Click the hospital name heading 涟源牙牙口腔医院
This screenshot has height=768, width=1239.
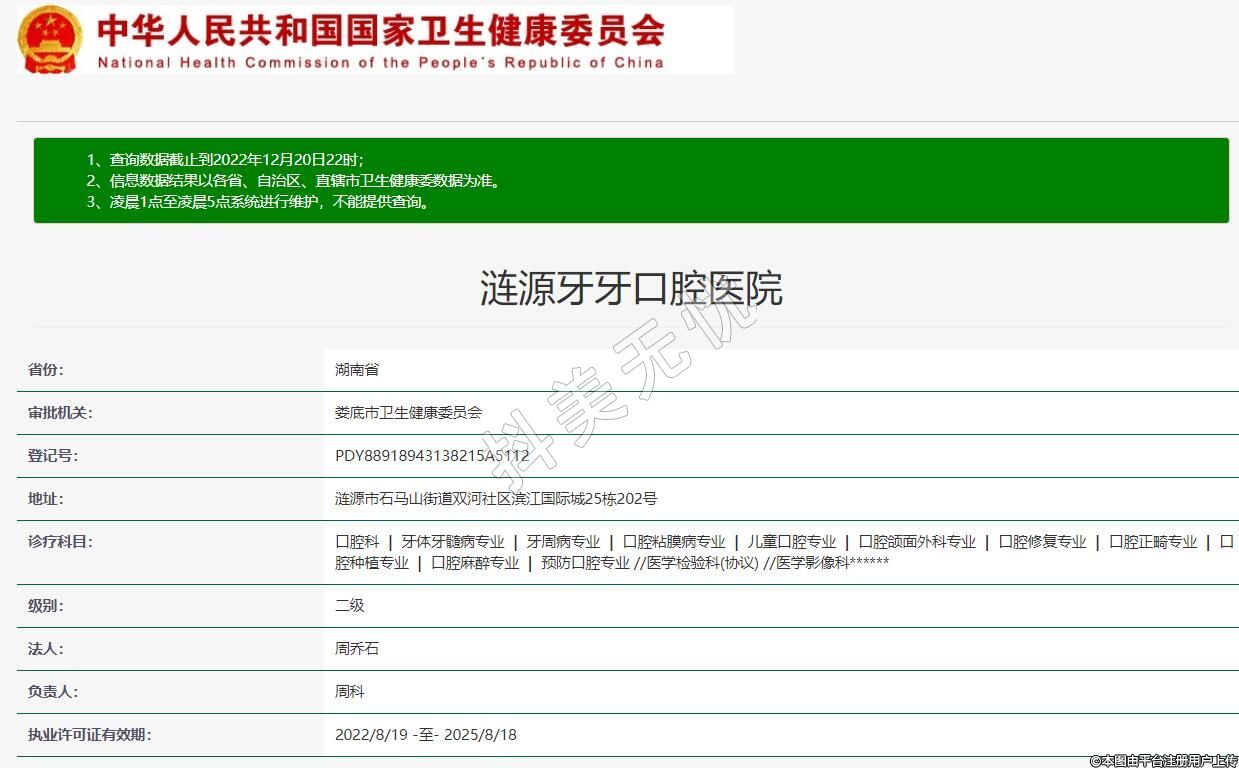(631, 289)
